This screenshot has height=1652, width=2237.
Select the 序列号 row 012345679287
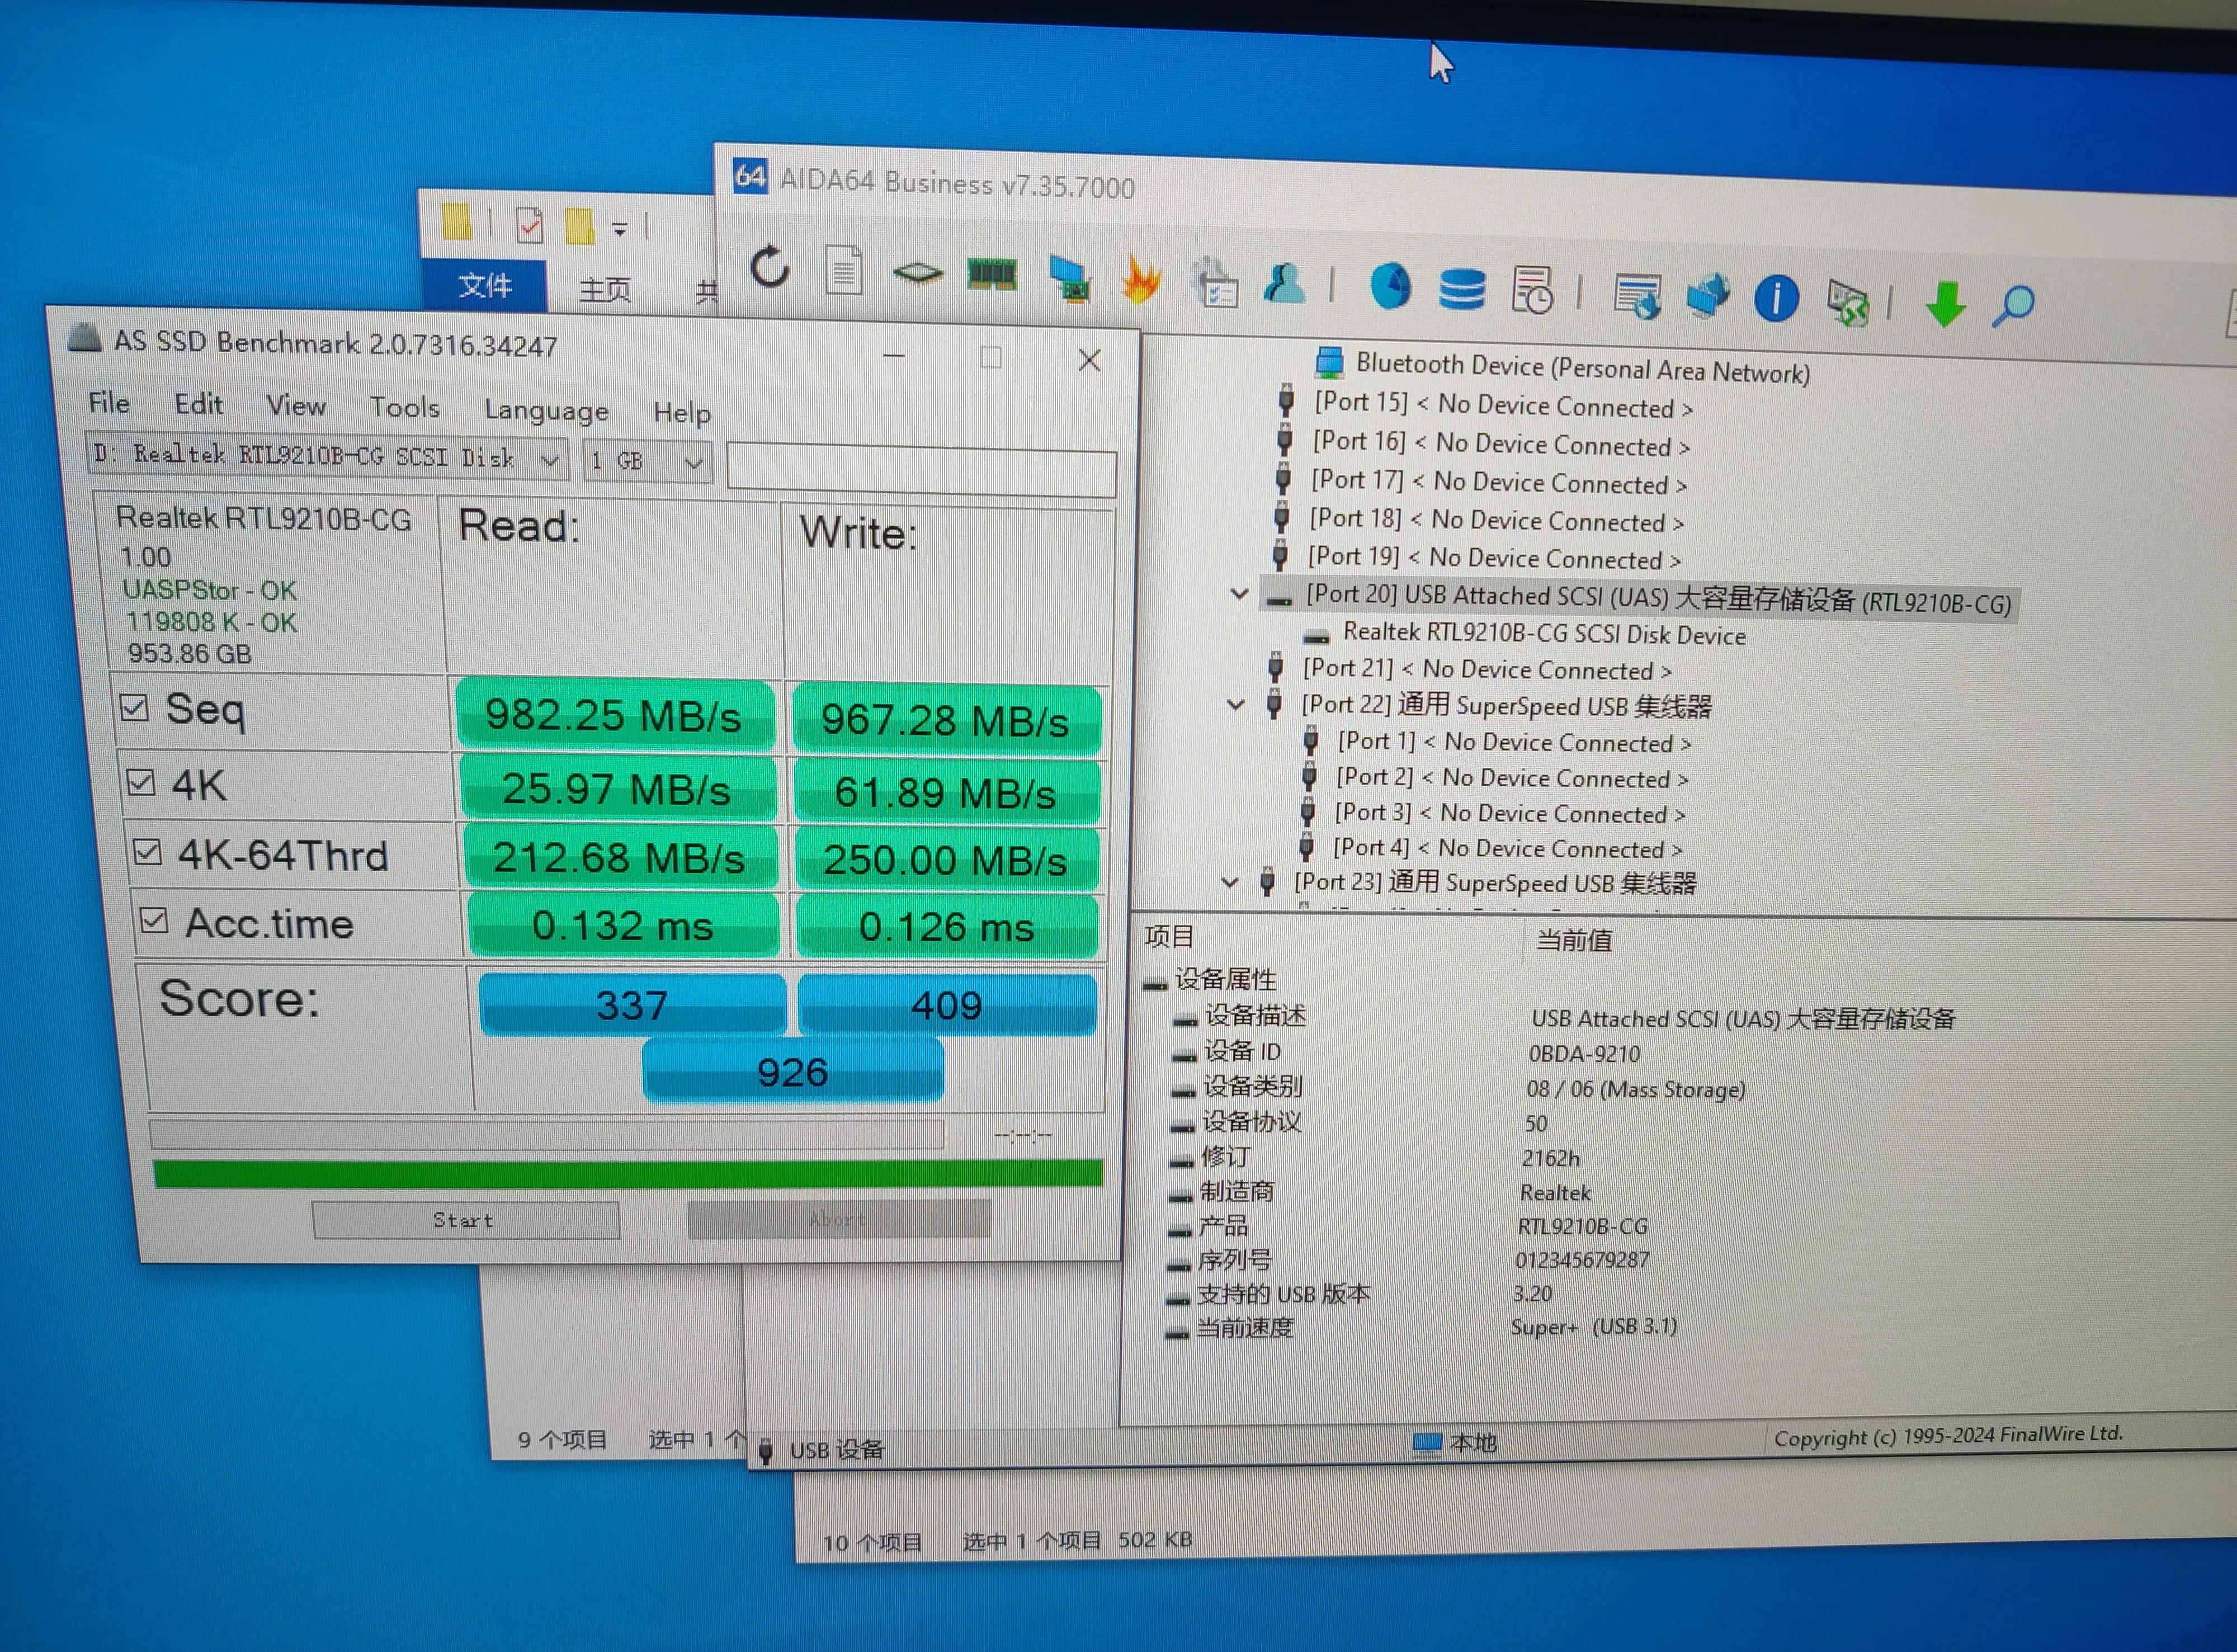click(x=1409, y=1259)
